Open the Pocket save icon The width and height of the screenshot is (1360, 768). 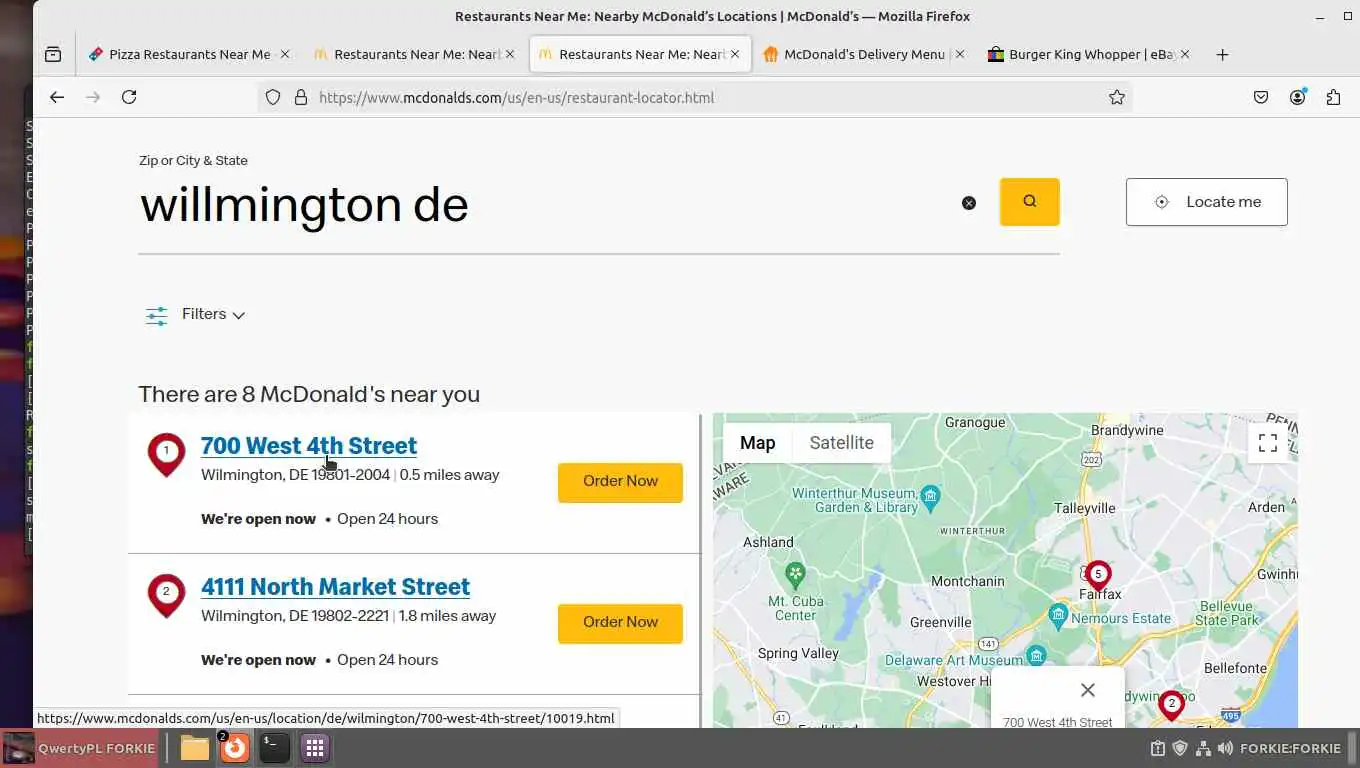(1261, 97)
